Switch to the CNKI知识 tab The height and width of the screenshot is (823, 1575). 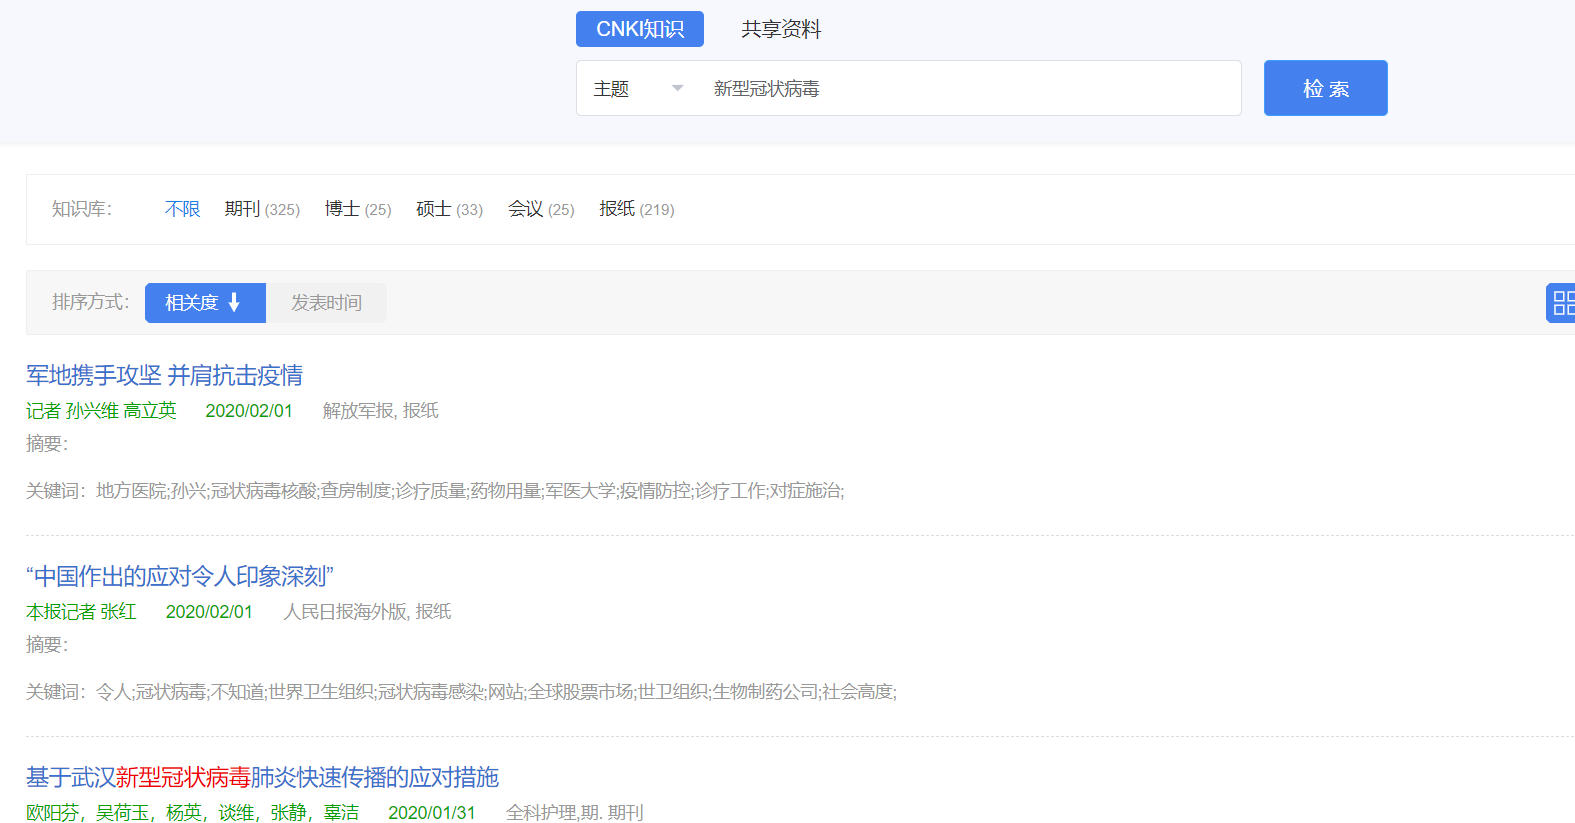(x=639, y=29)
